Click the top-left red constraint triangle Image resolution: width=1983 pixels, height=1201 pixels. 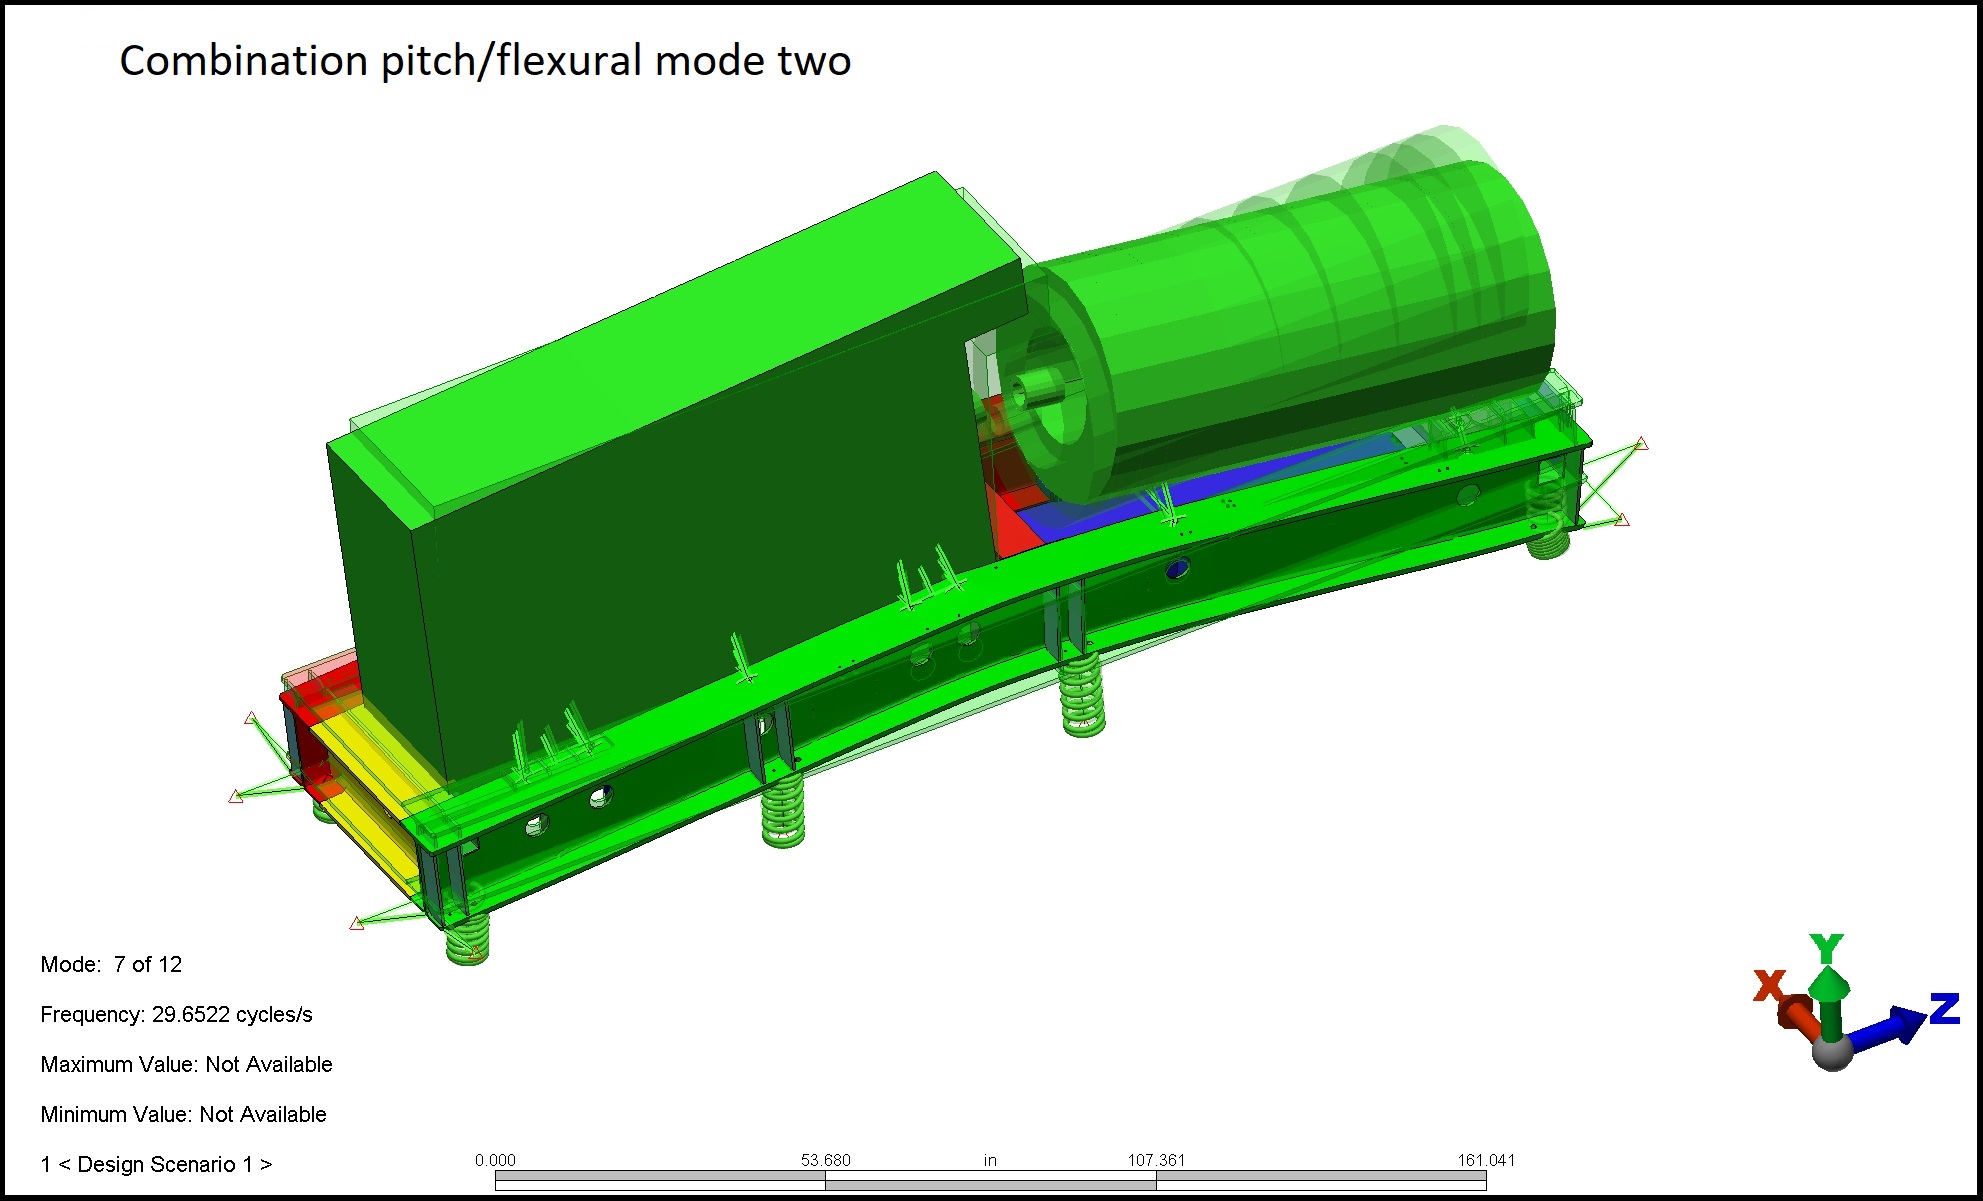click(251, 718)
